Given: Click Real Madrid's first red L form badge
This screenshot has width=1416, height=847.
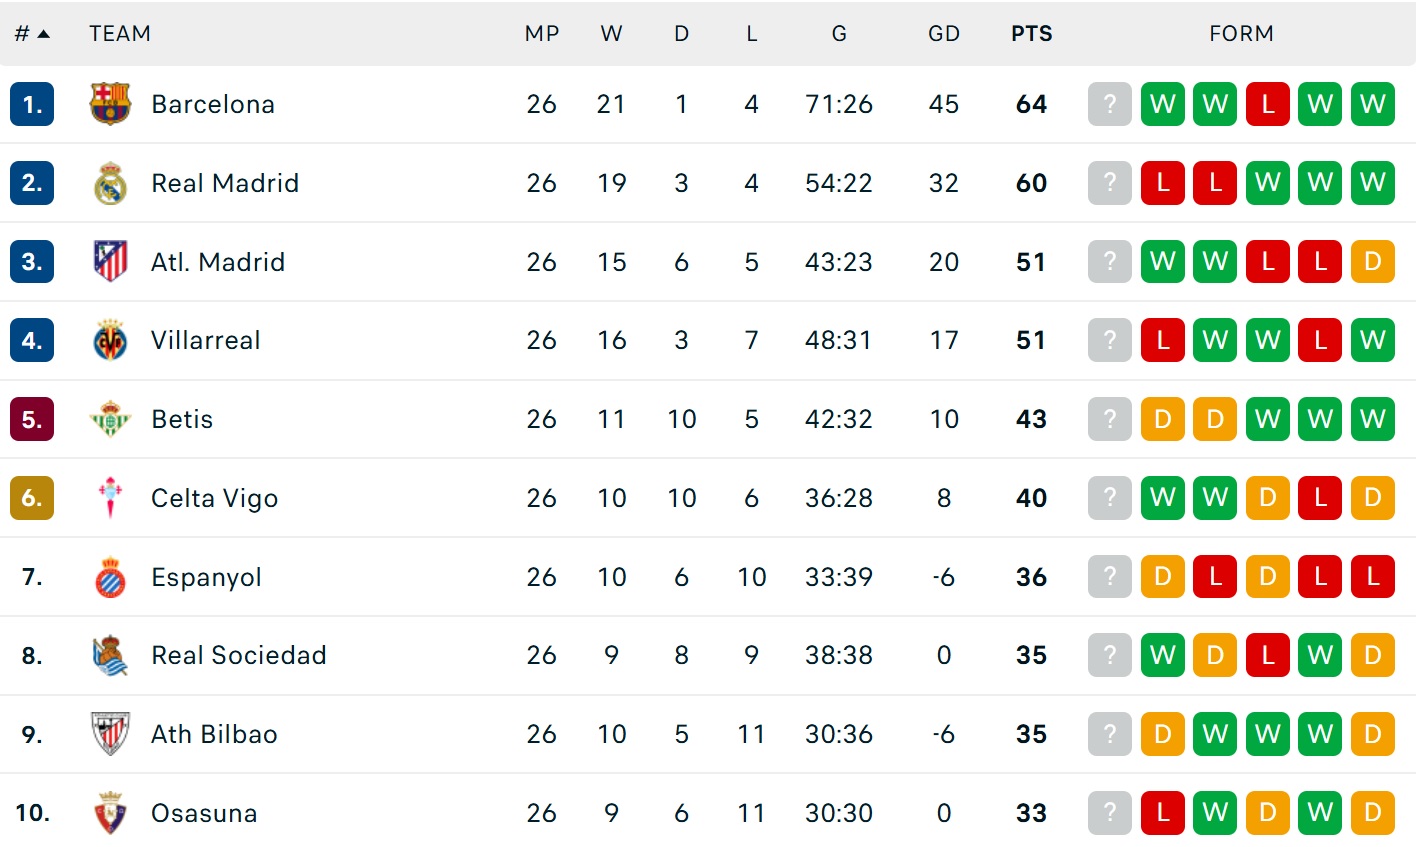Looking at the screenshot, I should (1162, 183).
